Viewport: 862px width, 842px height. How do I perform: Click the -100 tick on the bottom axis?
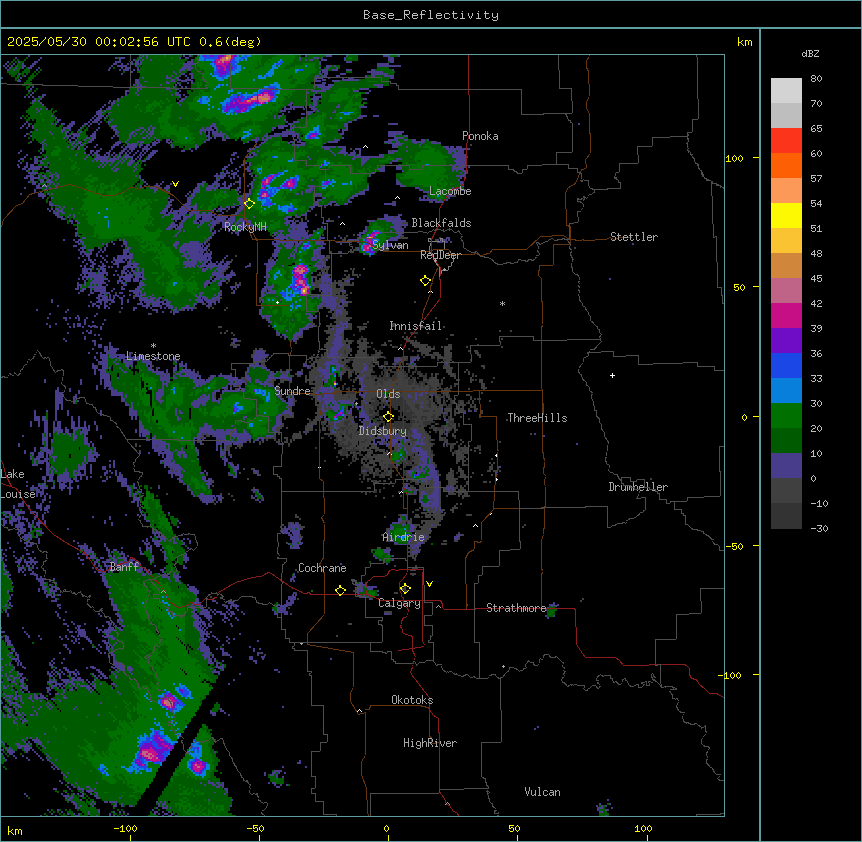(x=125, y=828)
